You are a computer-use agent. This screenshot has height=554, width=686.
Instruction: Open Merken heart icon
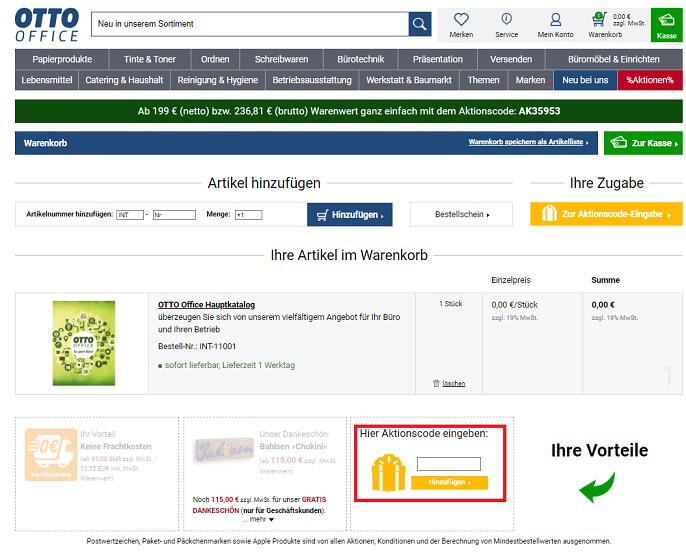[x=461, y=19]
